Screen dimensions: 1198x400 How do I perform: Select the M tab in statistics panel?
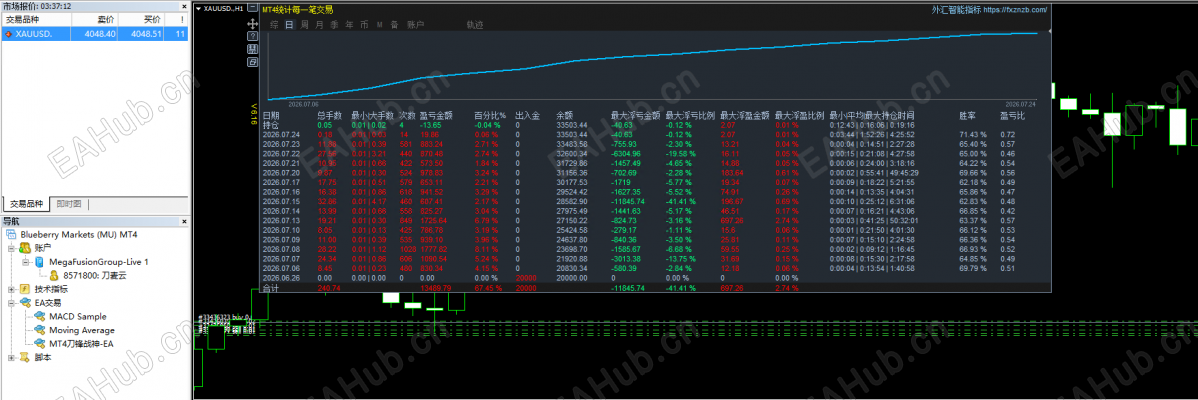379,24
